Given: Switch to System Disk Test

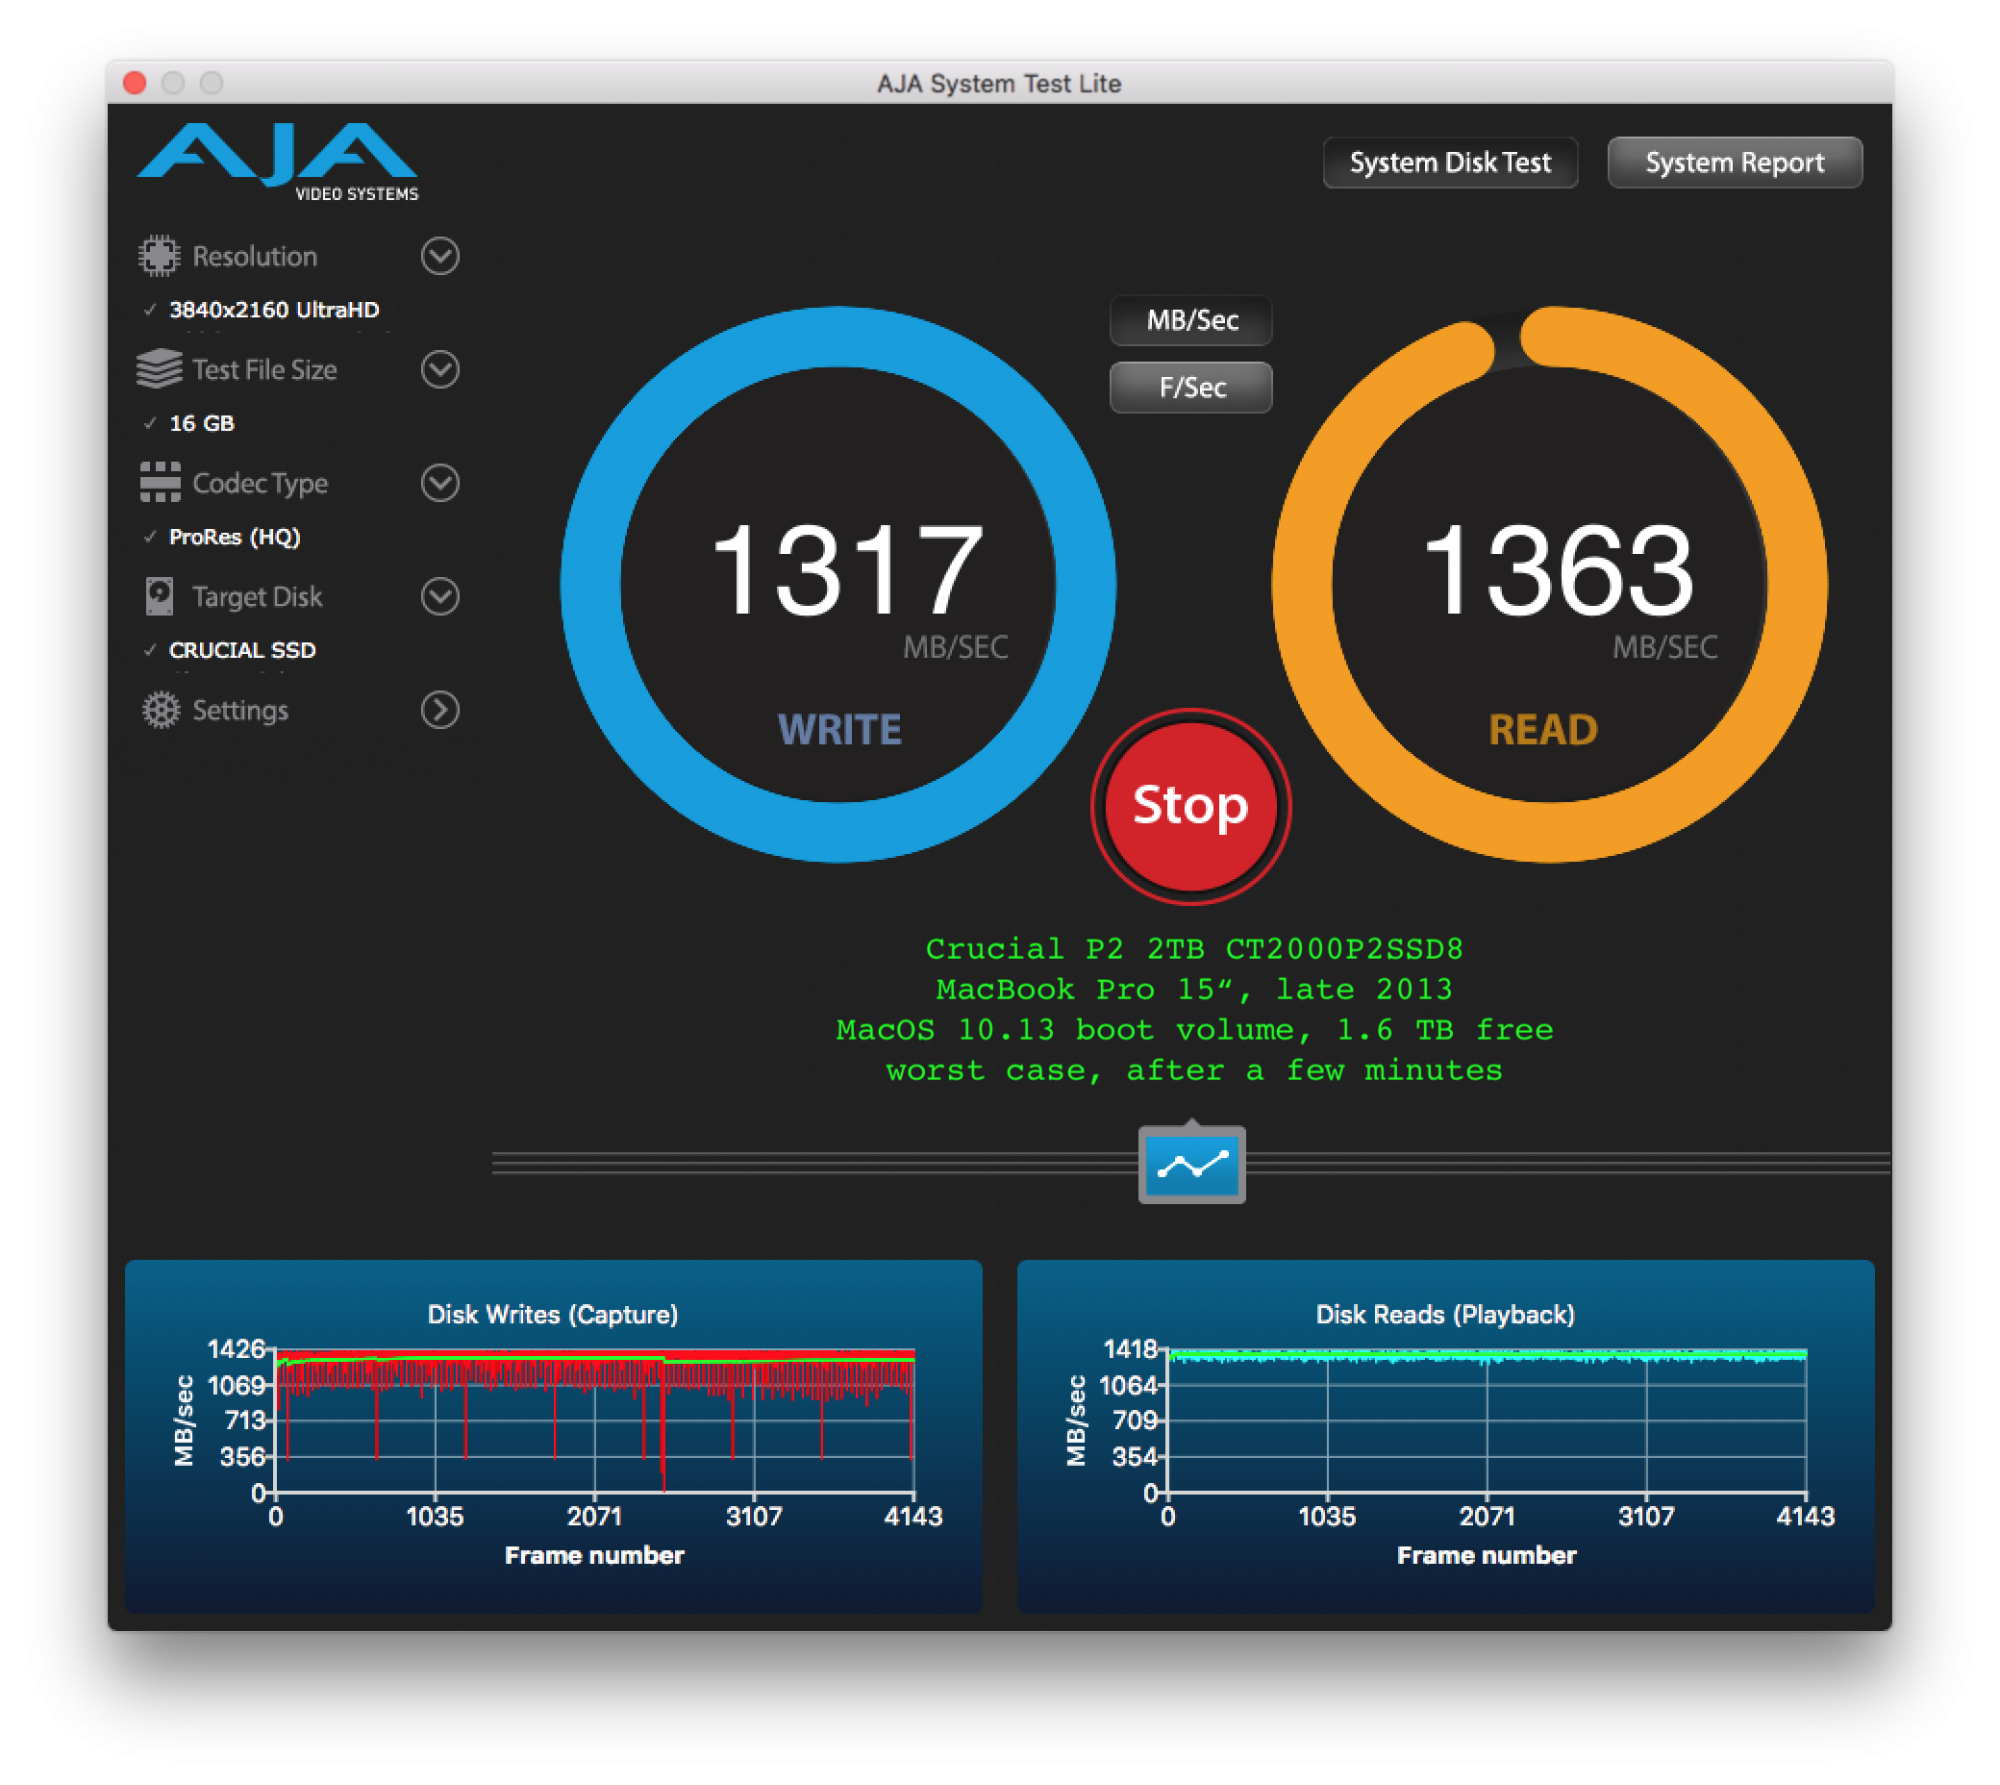Looking at the screenshot, I should [x=1449, y=161].
